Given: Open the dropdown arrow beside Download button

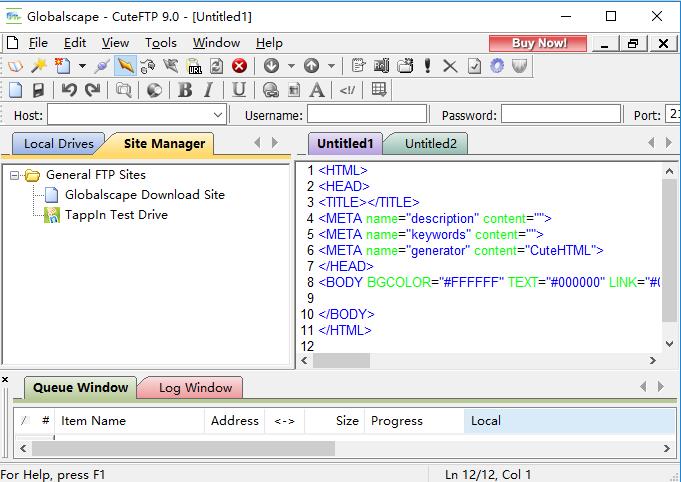Looking at the screenshot, I should [x=291, y=66].
